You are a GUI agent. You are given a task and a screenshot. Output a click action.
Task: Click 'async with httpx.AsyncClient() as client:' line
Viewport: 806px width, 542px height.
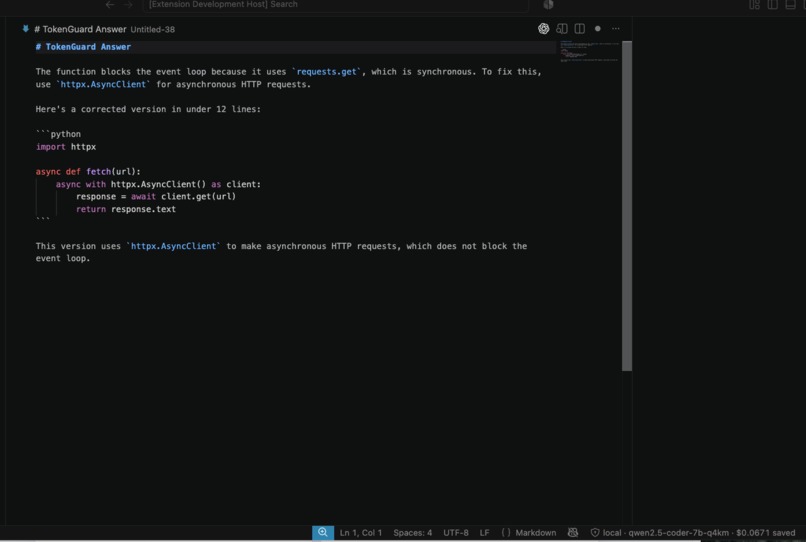(x=158, y=184)
